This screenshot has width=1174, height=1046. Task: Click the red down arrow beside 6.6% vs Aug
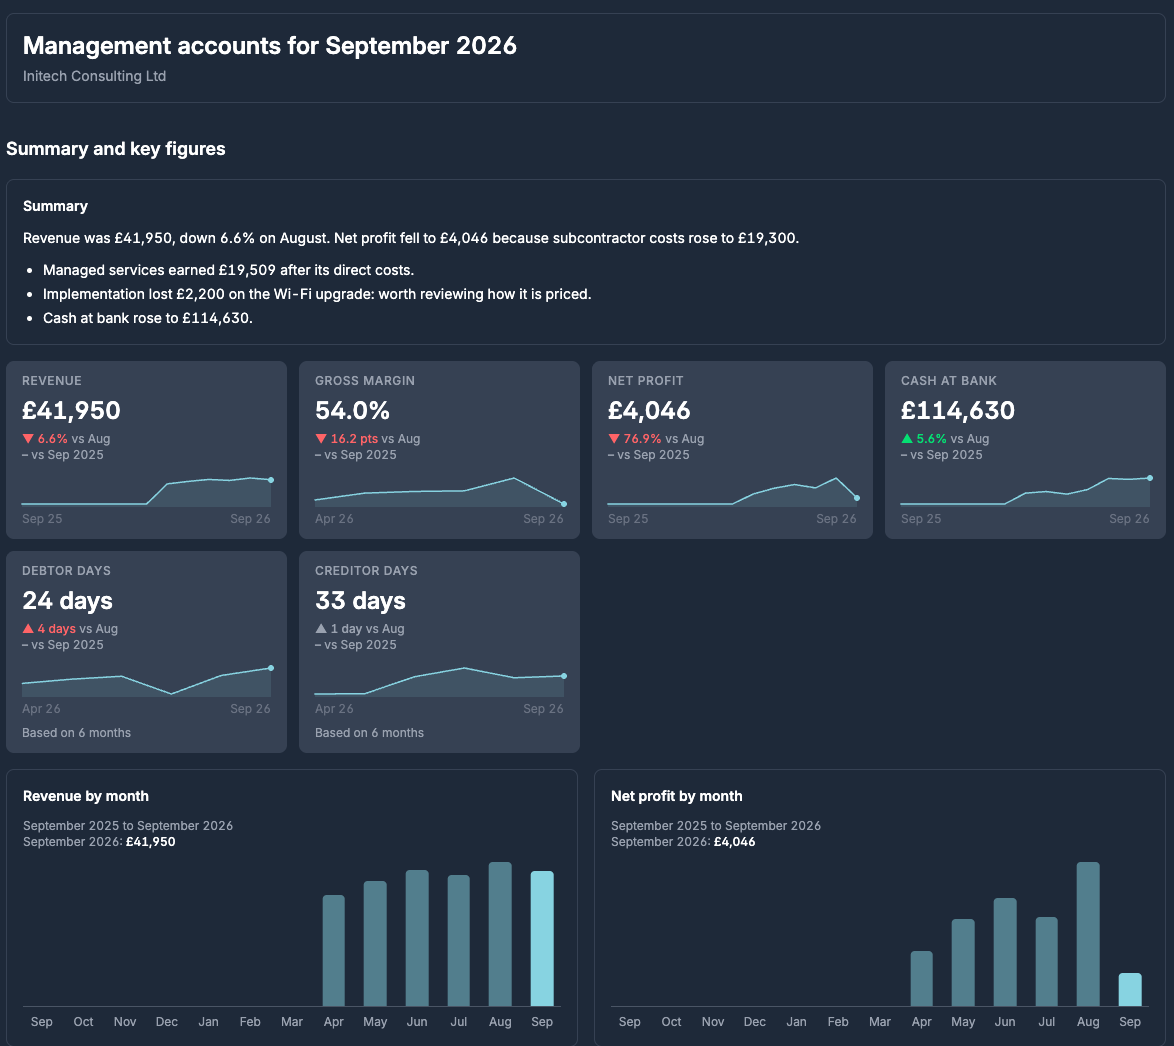[x=28, y=439]
